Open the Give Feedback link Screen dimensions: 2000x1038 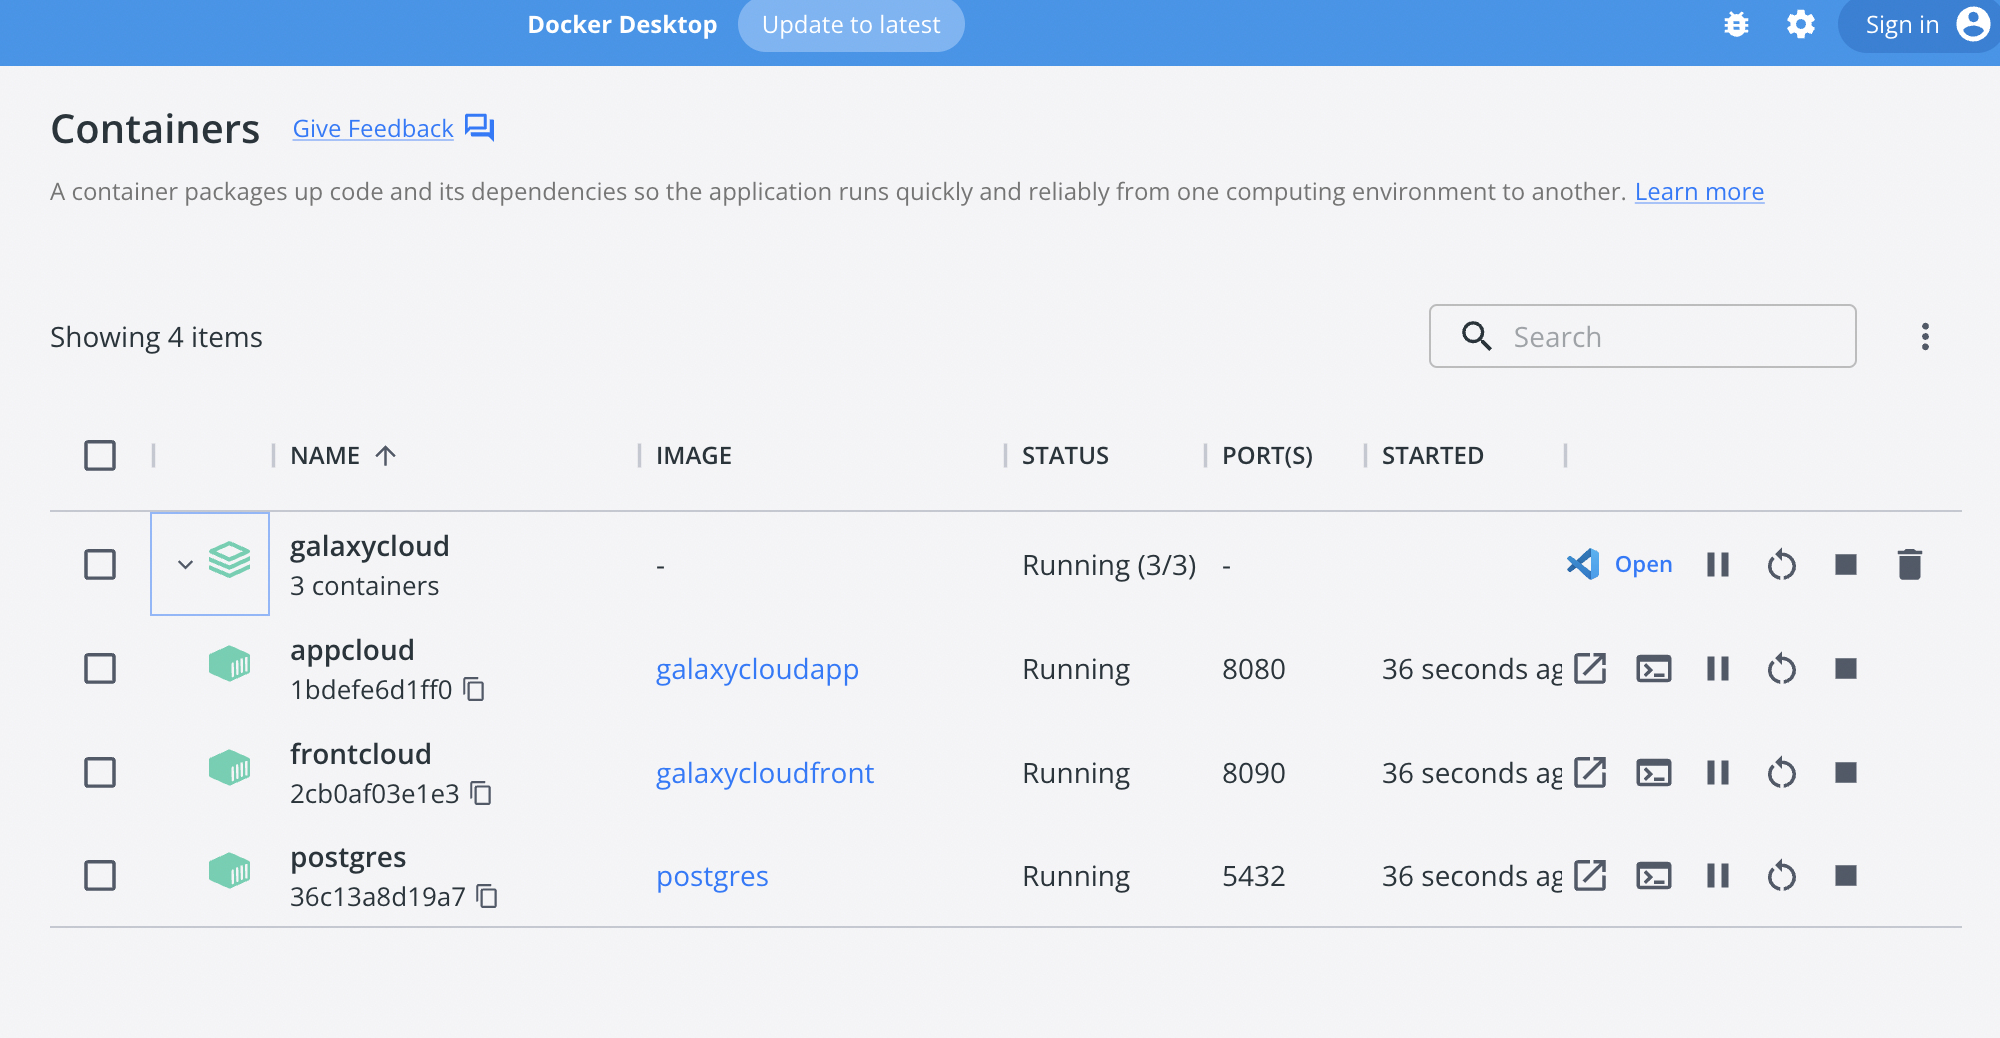tap(373, 128)
